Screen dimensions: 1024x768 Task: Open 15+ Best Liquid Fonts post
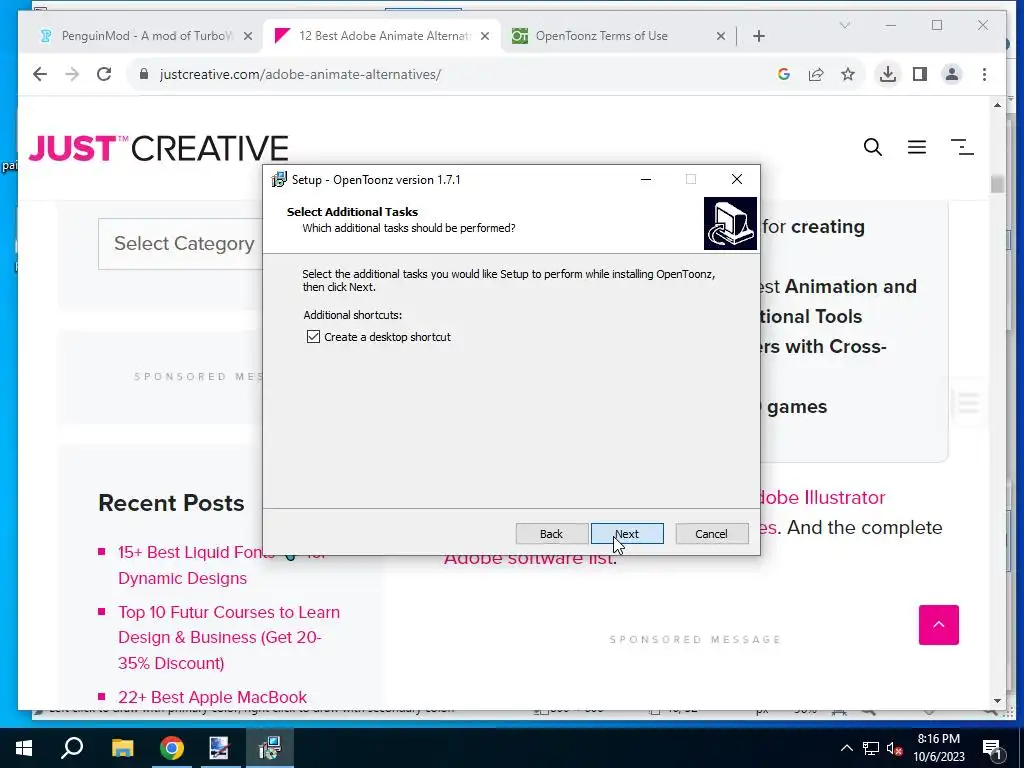click(x=222, y=566)
